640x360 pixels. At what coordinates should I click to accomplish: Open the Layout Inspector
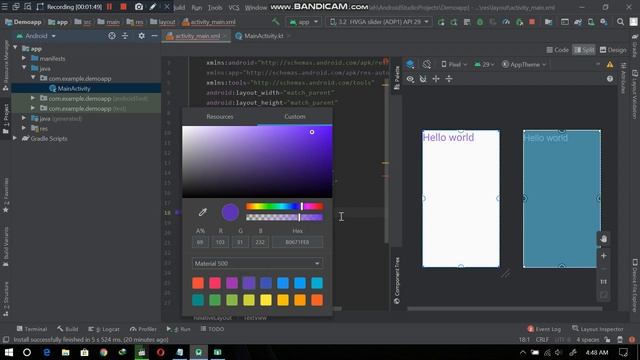coord(598,329)
